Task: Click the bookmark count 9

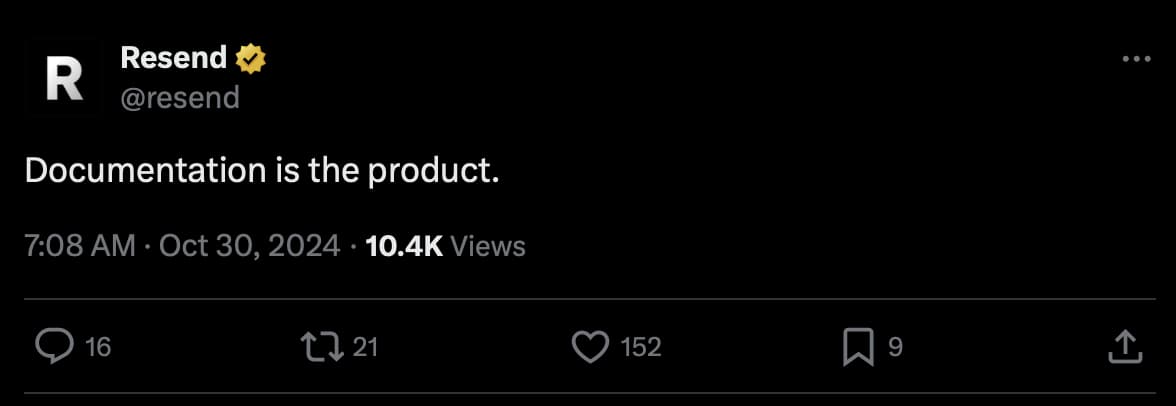Action: click(896, 347)
